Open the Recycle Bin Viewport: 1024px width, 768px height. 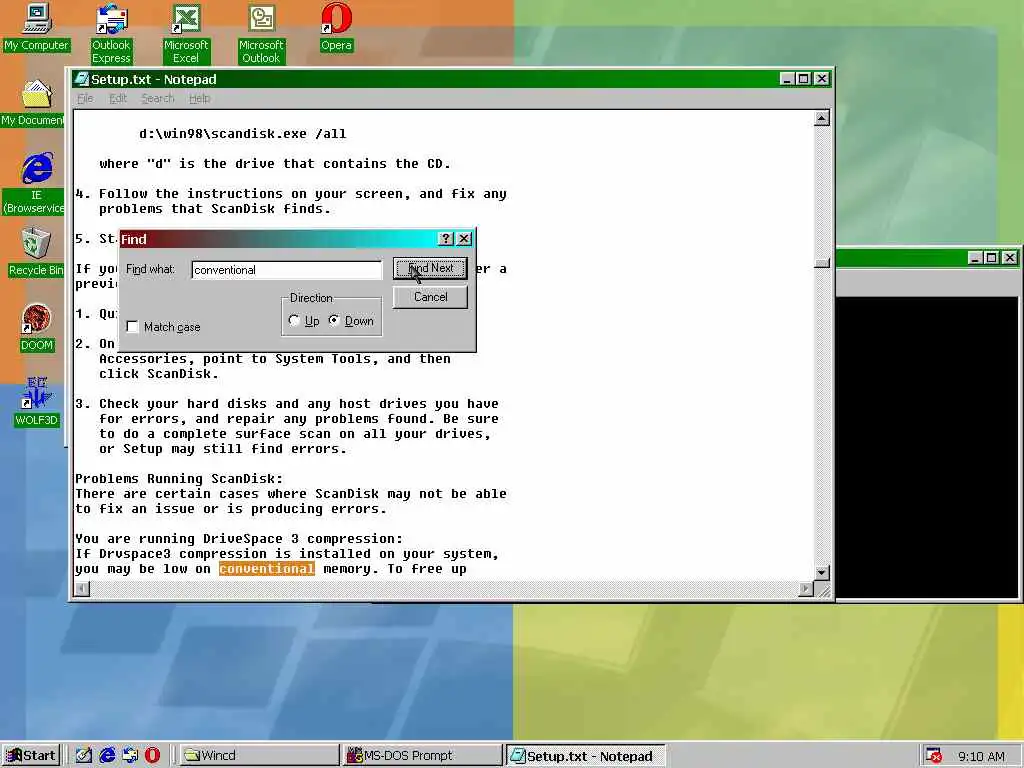point(36,251)
